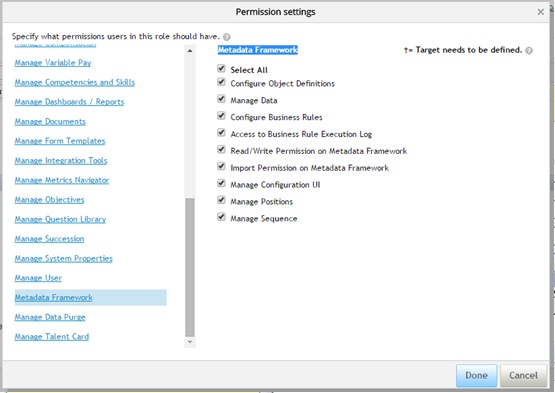The height and width of the screenshot is (393, 555).
Task: Select Manage Metrics Navigator category
Action: (62, 180)
